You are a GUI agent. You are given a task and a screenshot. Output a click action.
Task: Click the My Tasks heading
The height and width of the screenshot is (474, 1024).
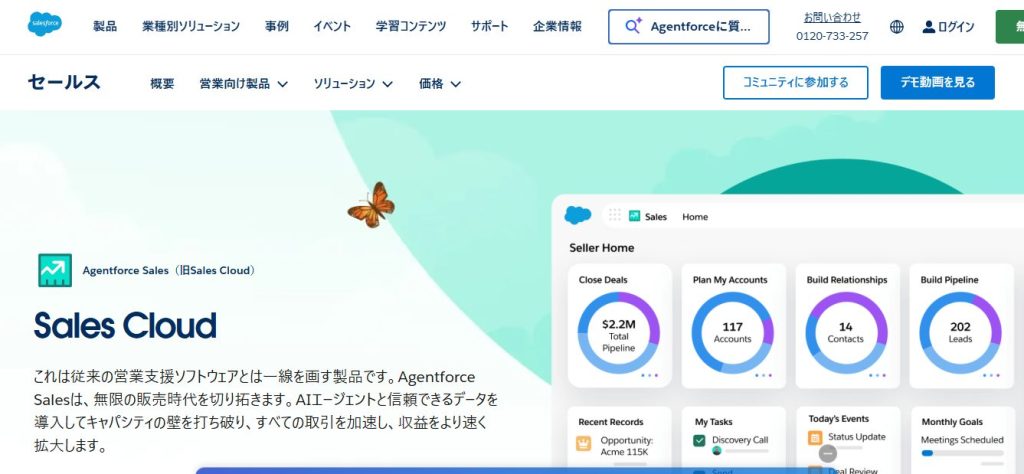click(x=713, y=422)
